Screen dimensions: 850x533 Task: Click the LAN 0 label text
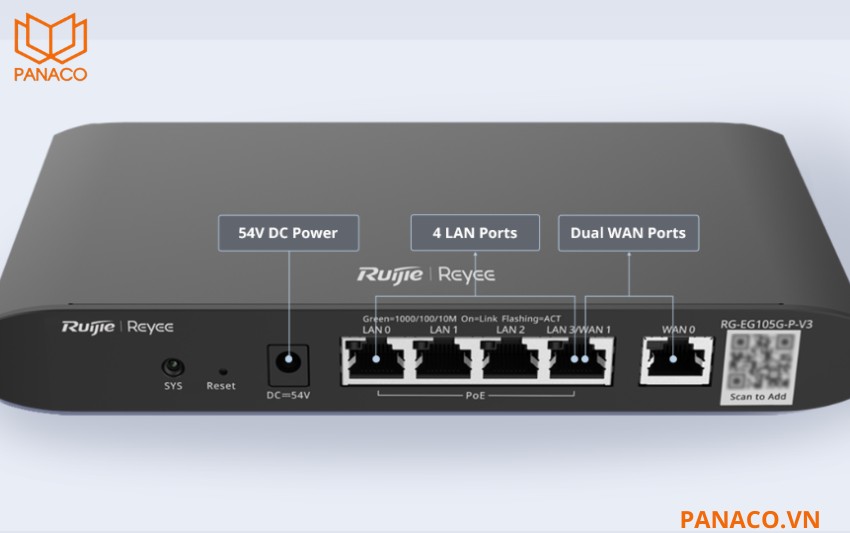point(376,330)
